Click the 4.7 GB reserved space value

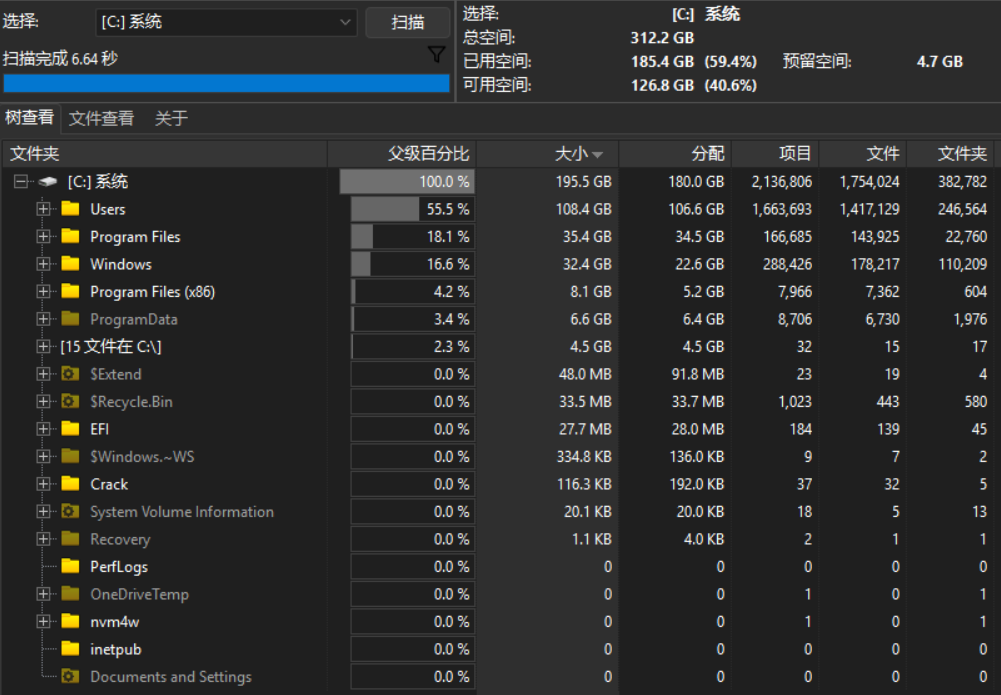pos(940,61)
